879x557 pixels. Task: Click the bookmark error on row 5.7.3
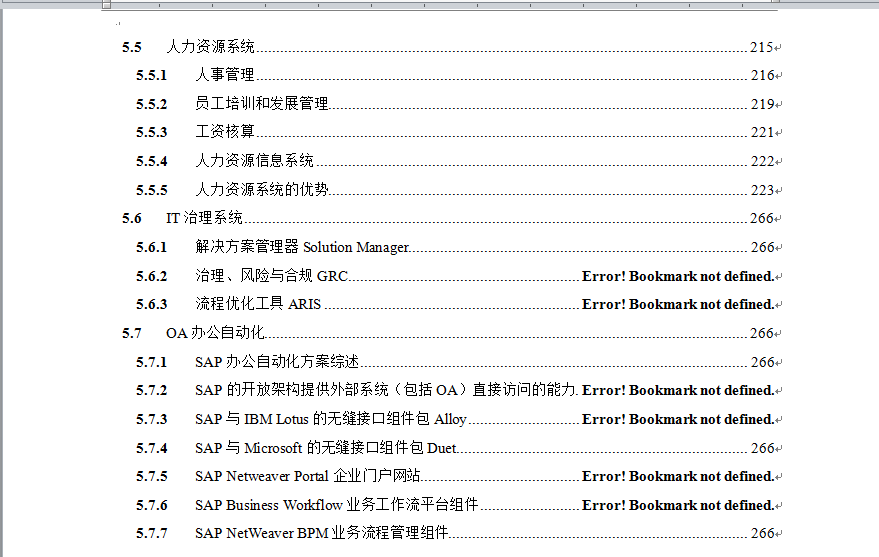(678, 419)
